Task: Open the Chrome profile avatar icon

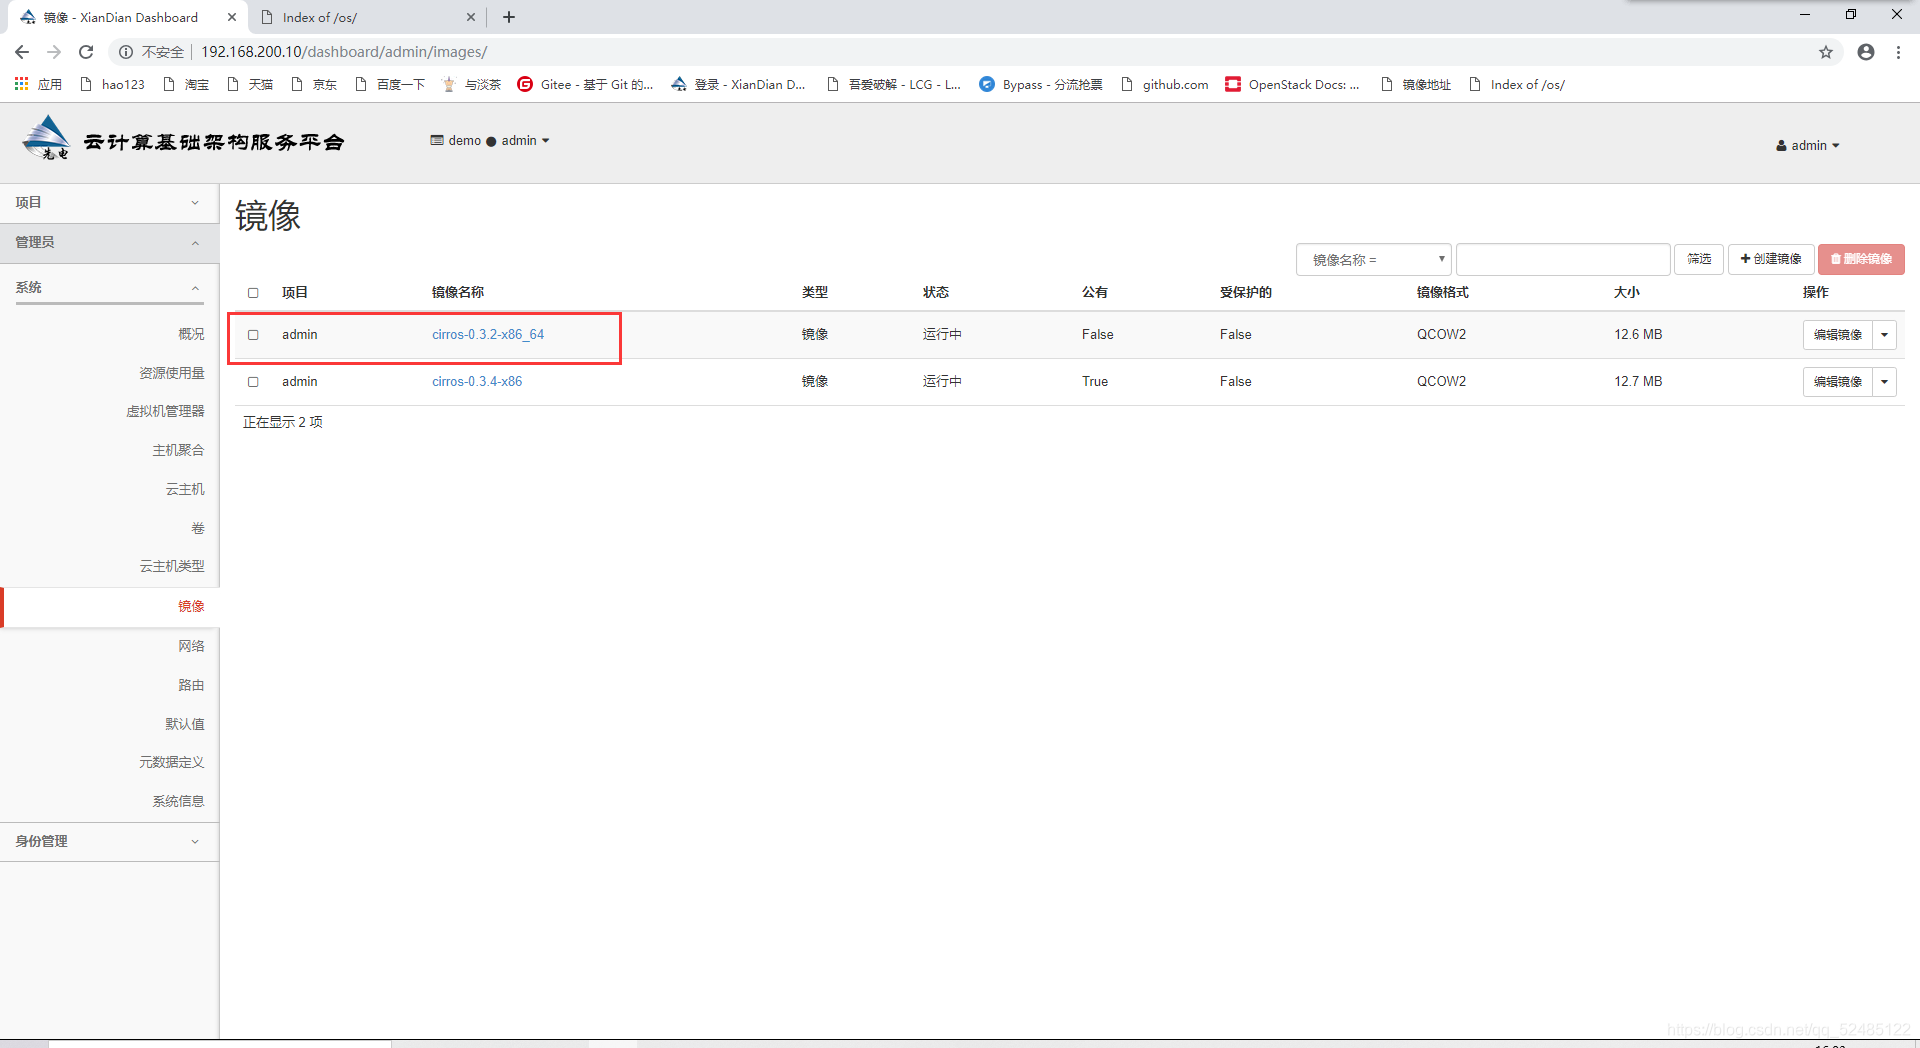Action: [x=1866, y=52]
